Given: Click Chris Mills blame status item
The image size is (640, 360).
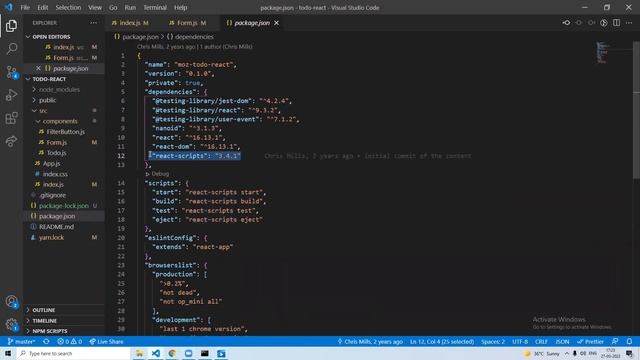Looking at the screenshot, I should pyautogui.click(x=370, y=341).
